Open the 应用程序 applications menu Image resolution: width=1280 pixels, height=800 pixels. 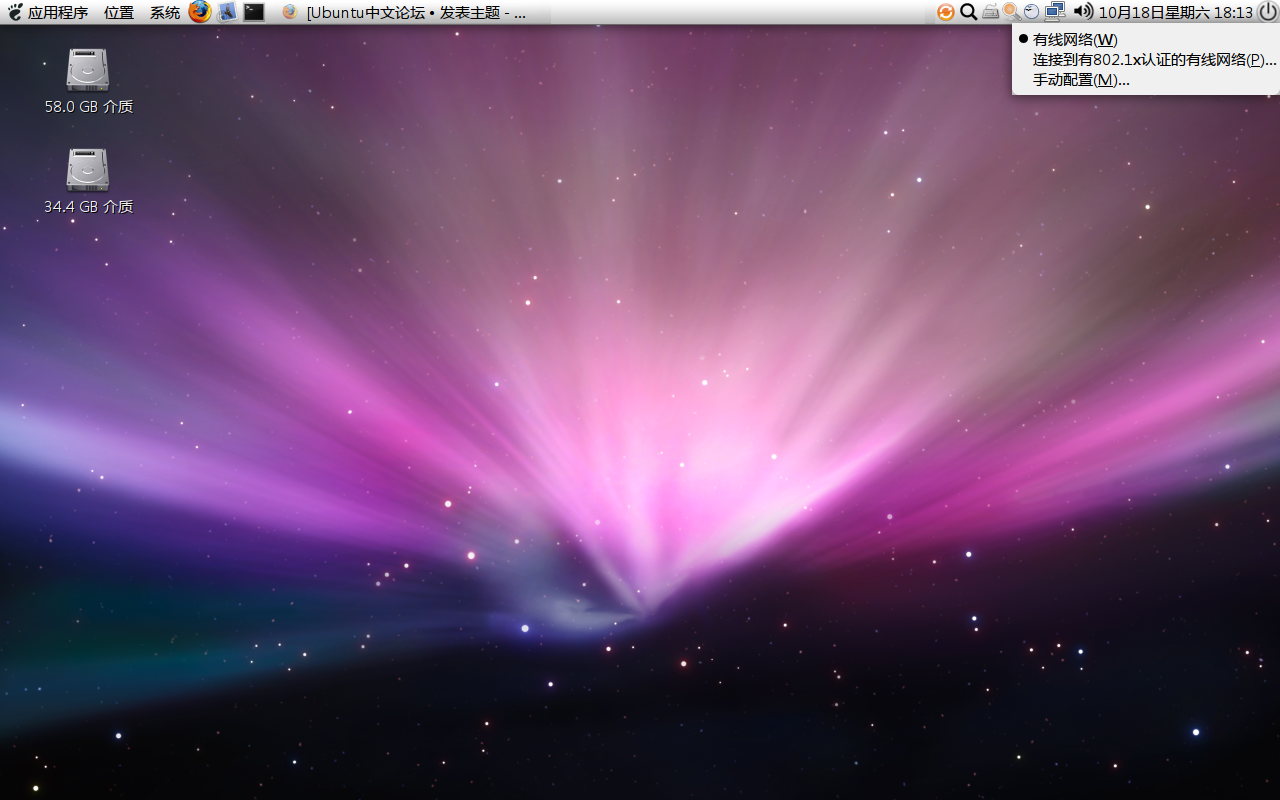click(x=48, y=12)
